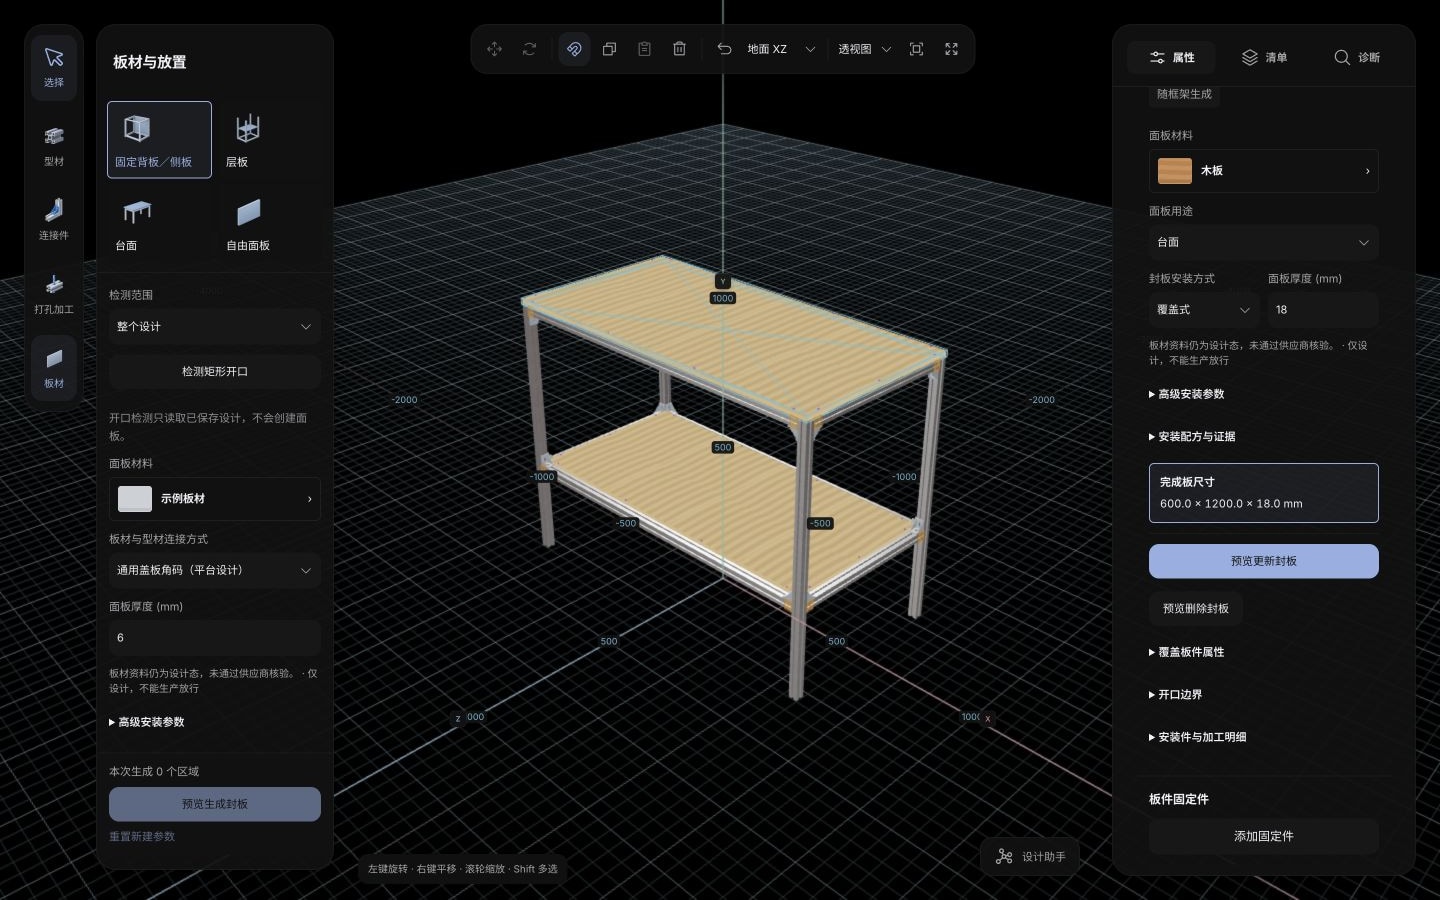Expand 安装件与加工明细 section
Viewport: 1440px width, 900px height.
point(1198,738)
